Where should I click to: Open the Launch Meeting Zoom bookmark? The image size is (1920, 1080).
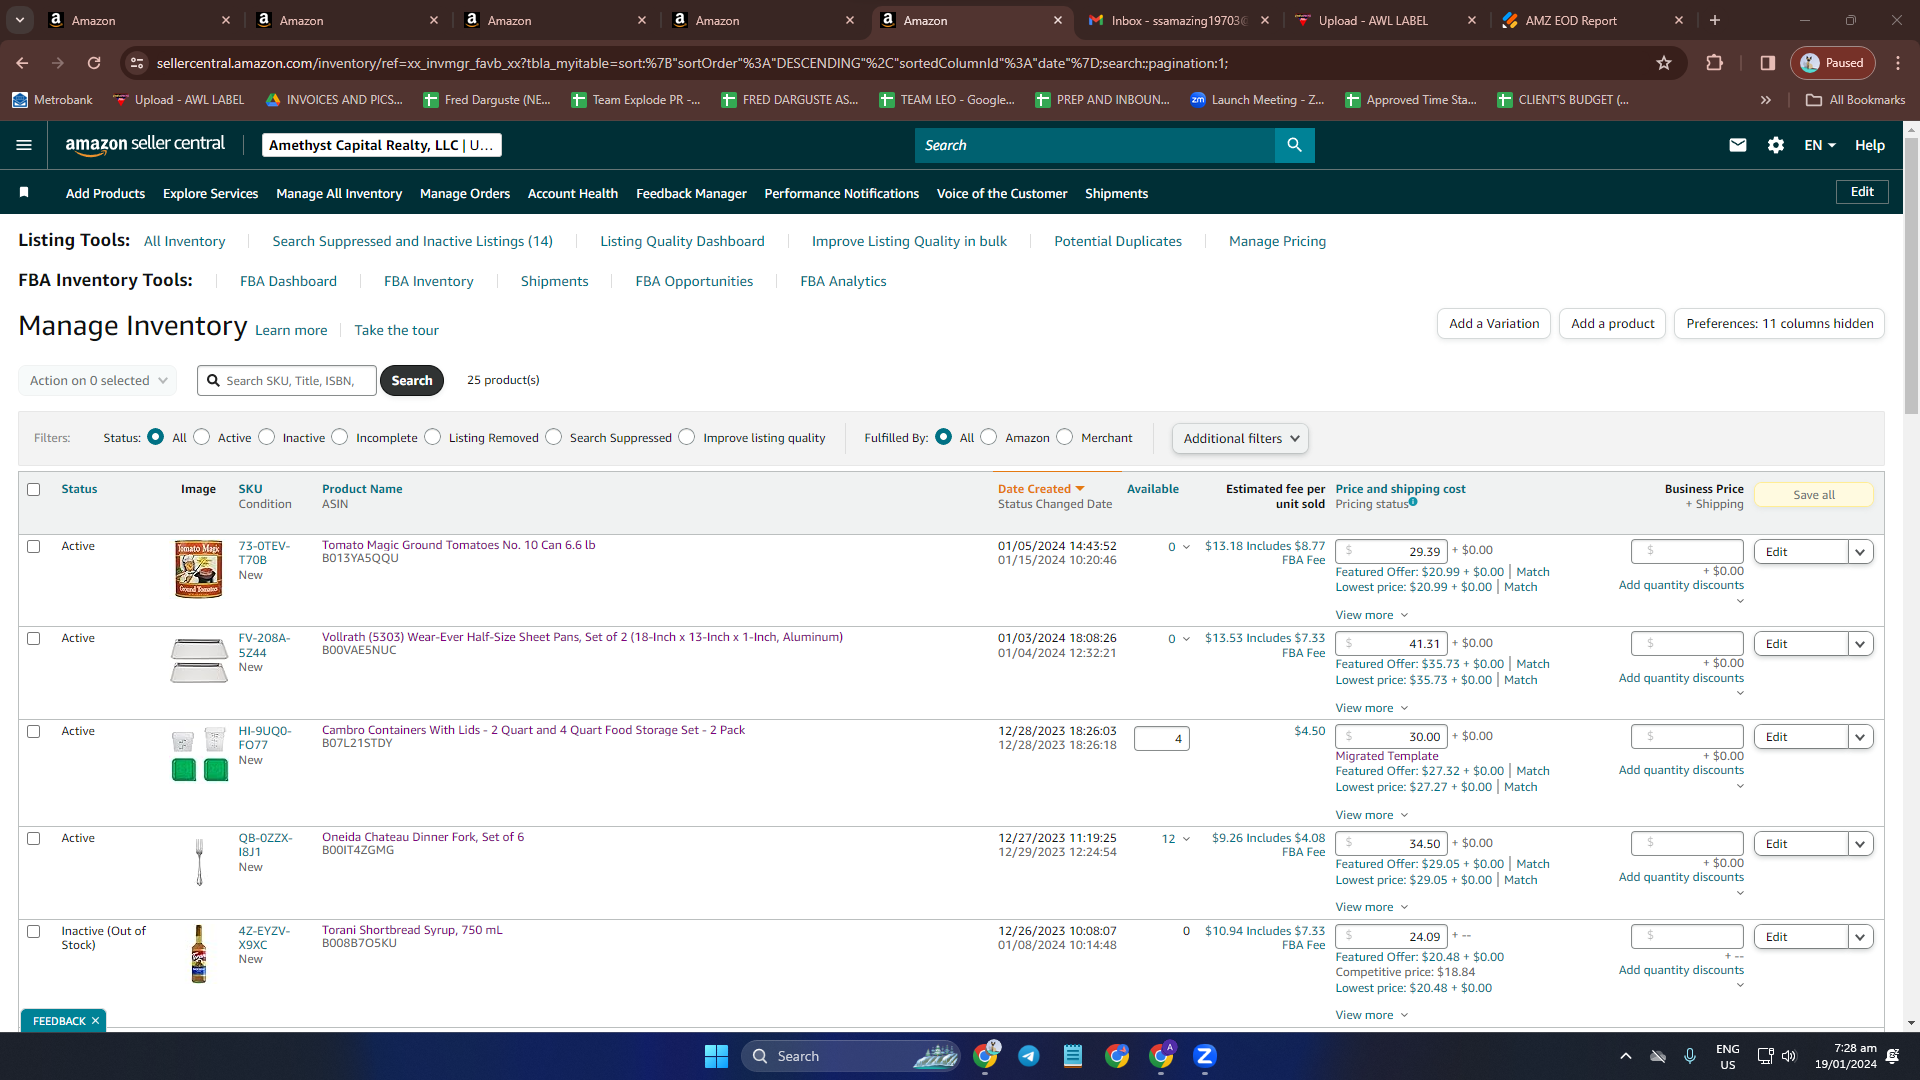point(1257,100)
